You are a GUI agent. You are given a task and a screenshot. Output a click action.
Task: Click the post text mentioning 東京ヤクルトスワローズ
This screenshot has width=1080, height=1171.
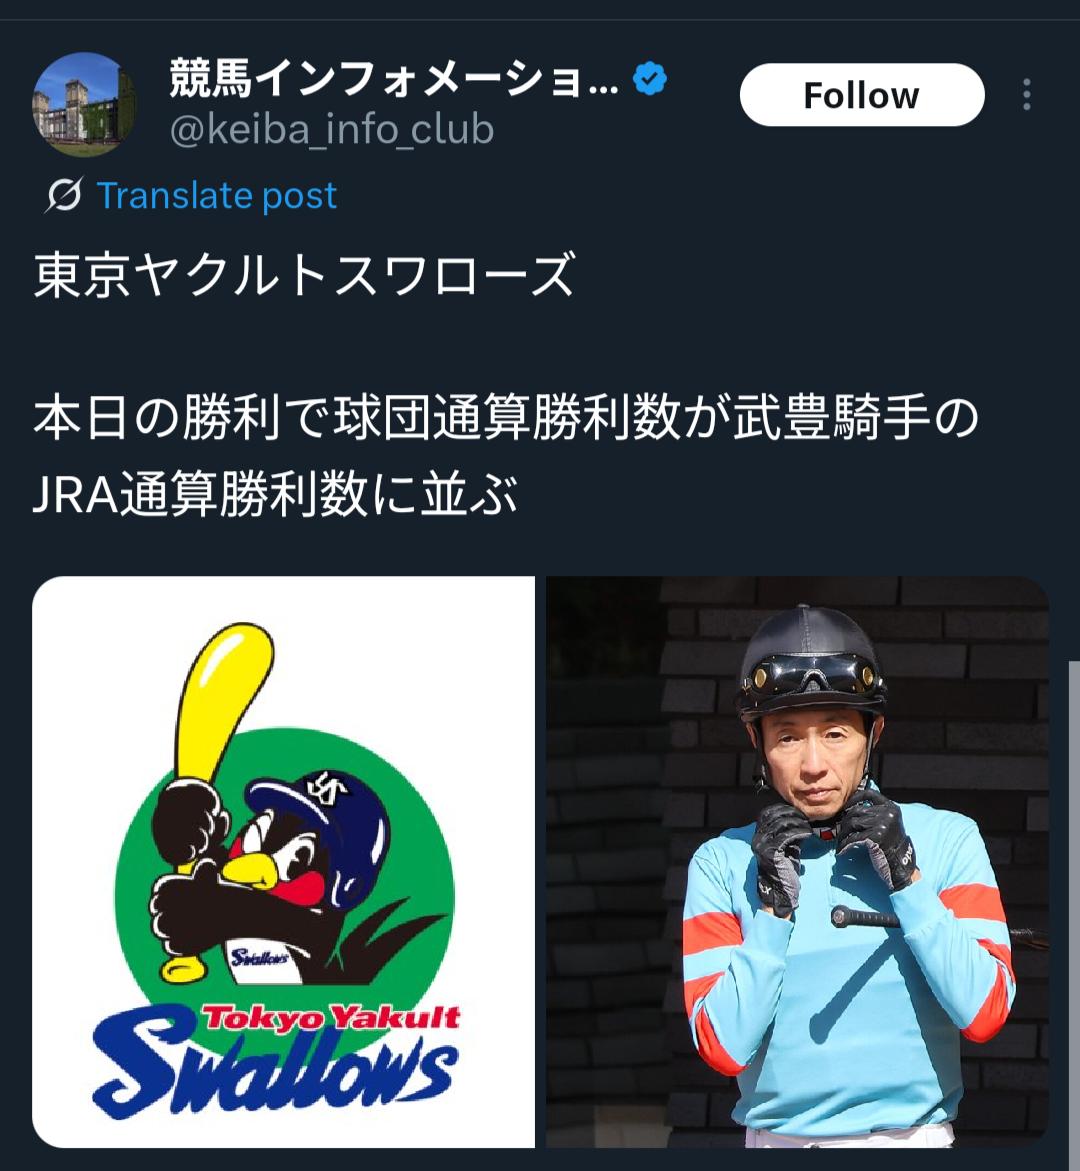click(x=305, y=275)
